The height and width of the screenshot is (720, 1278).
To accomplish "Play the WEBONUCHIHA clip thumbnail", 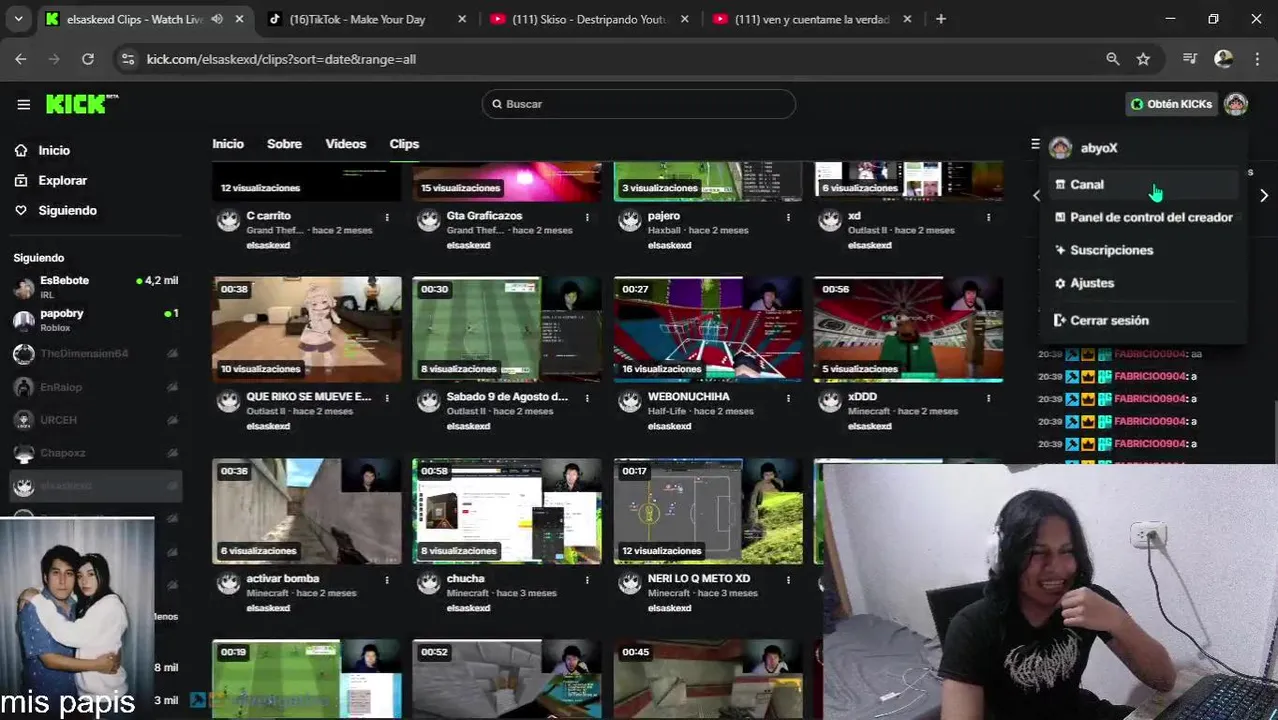I will 708,329.
